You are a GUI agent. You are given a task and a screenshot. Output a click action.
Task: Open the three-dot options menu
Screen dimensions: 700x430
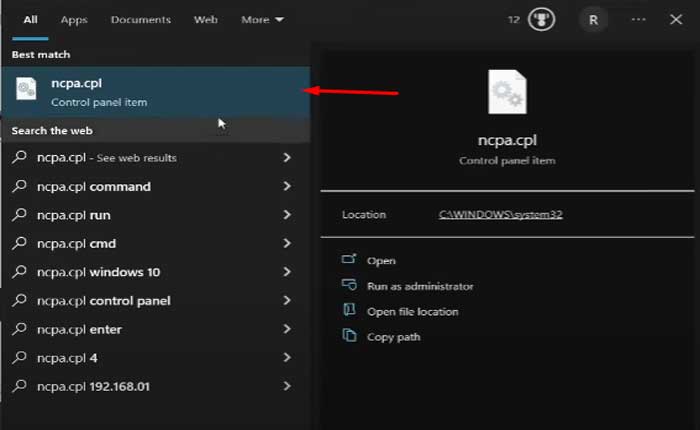click(639, 19)
